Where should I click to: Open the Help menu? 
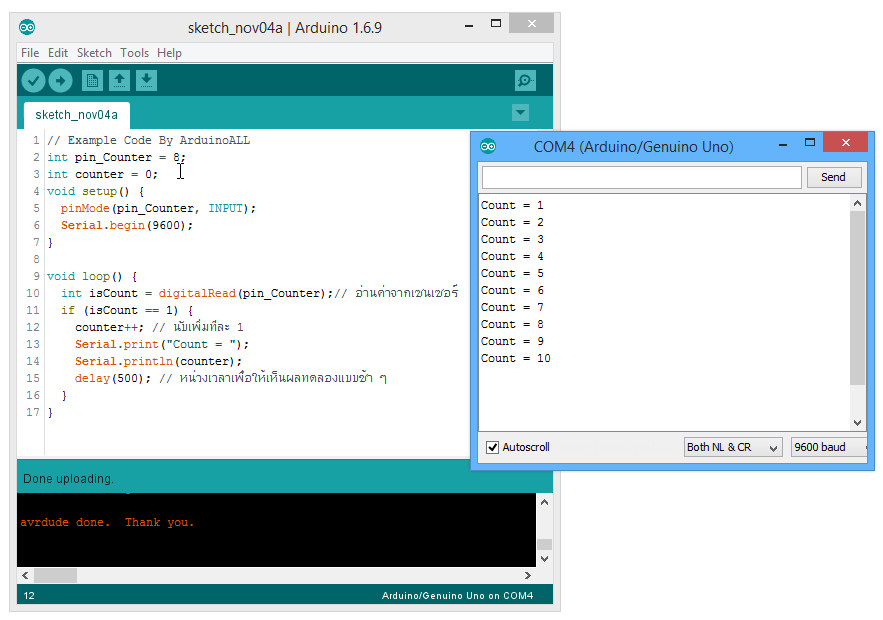169,53
